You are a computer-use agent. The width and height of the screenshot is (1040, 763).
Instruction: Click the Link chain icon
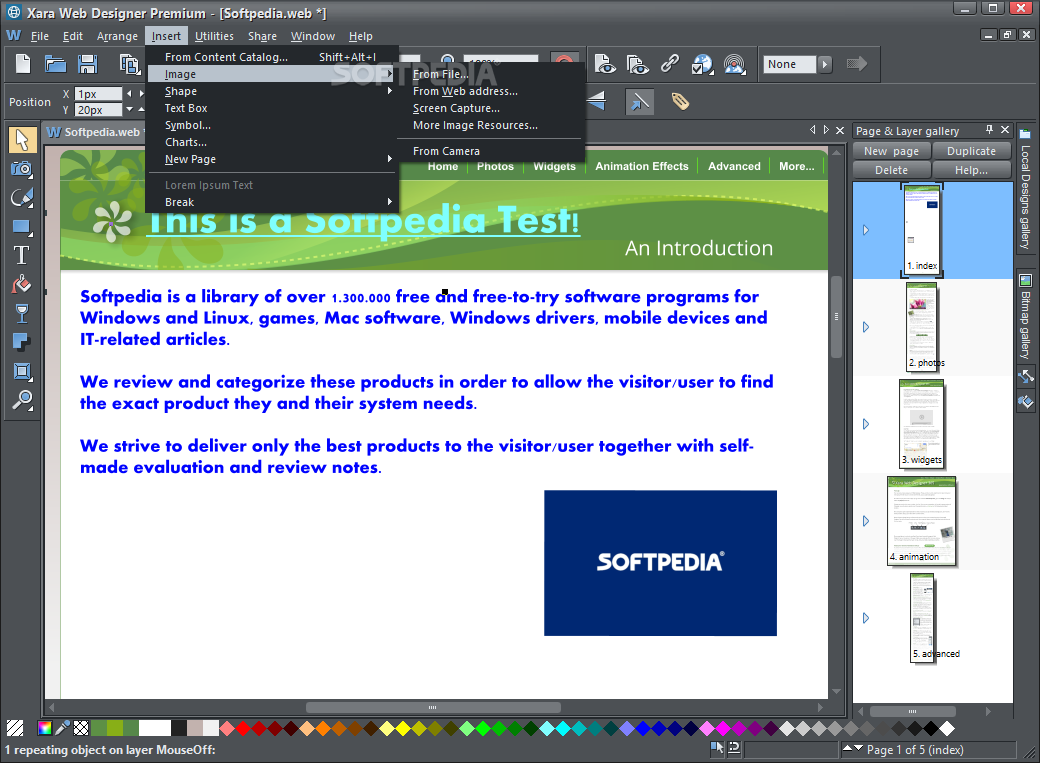[670, 64]
